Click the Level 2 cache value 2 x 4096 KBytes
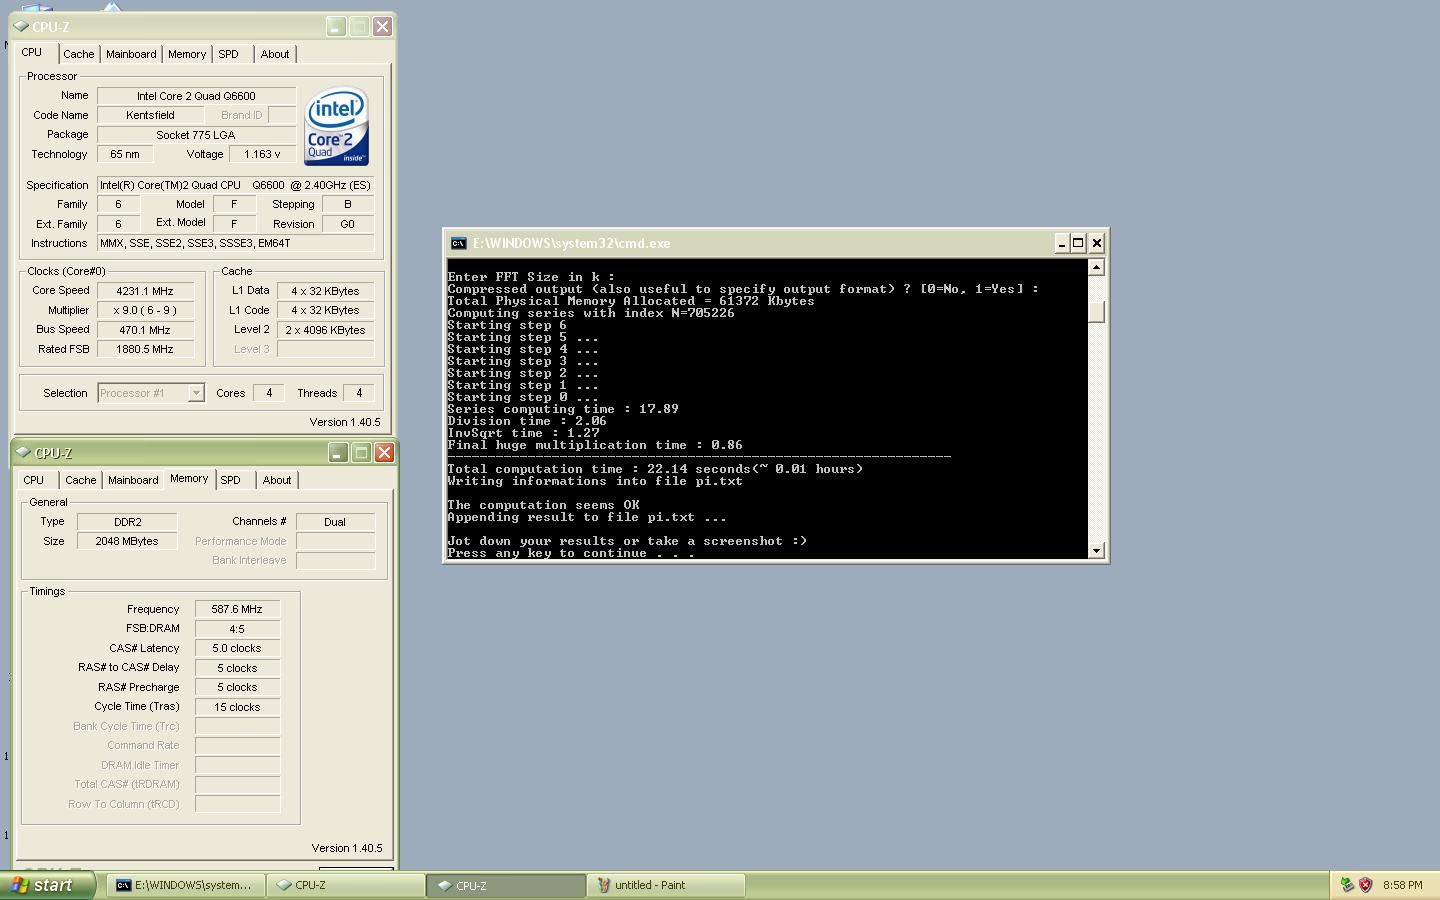 pyautogui.click(x=326, y=330)
